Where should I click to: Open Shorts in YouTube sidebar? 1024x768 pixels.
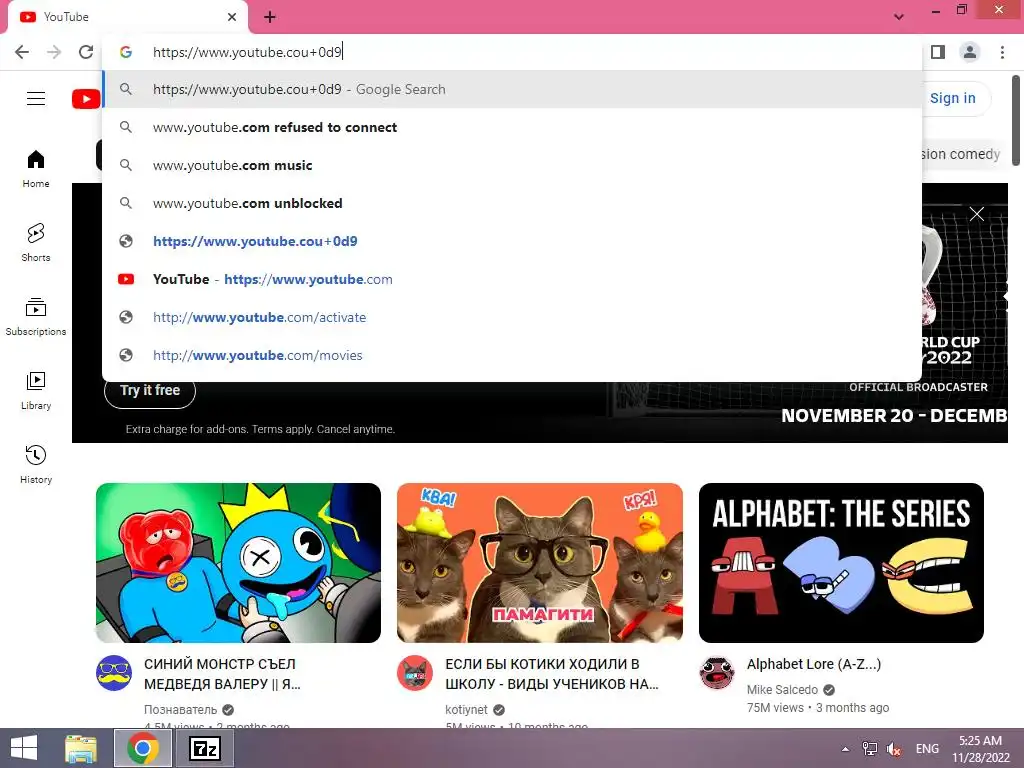(36, 242)
